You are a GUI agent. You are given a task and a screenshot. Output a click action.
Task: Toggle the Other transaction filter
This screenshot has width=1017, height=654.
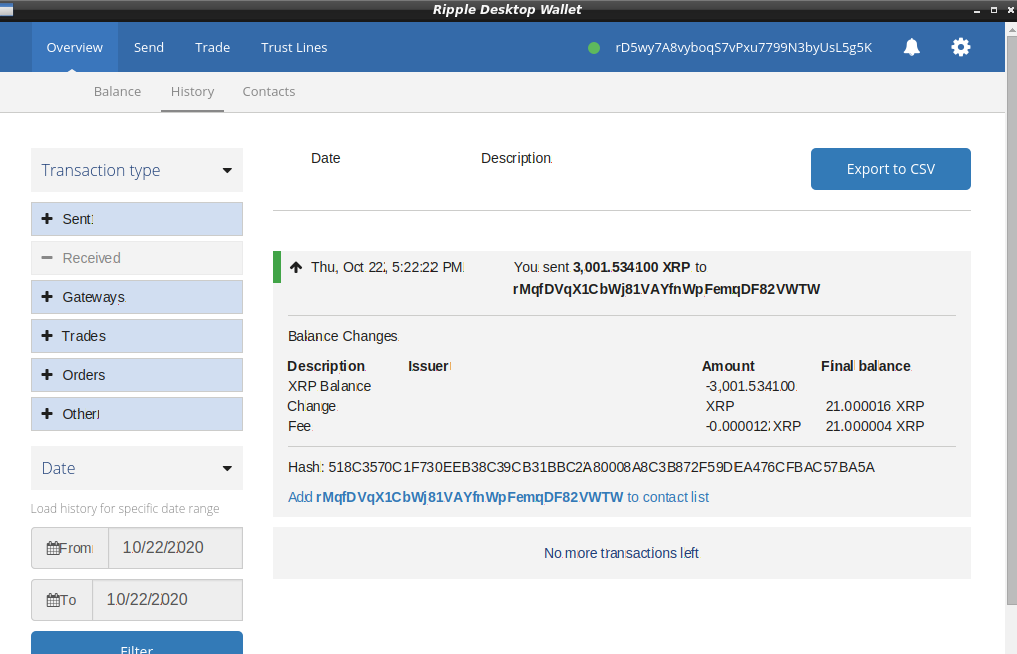coord(137,413)
